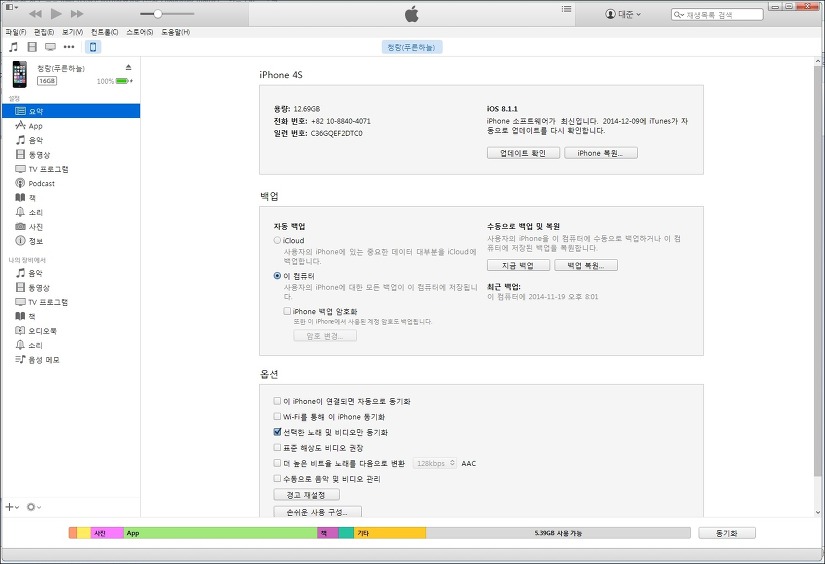Screen dimensions: 825x564
Task: Click the 손쉬운 사용 구성... button
Action: tap(317, 512)
